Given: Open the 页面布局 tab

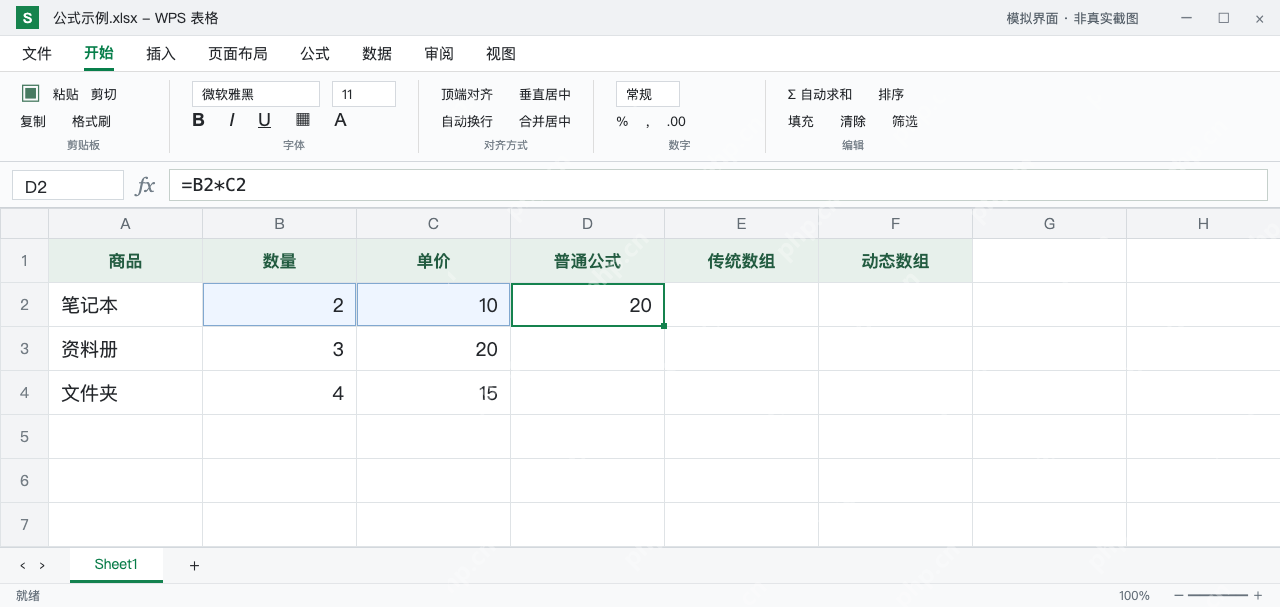Looking at the screenshot, I should [238, 54].
